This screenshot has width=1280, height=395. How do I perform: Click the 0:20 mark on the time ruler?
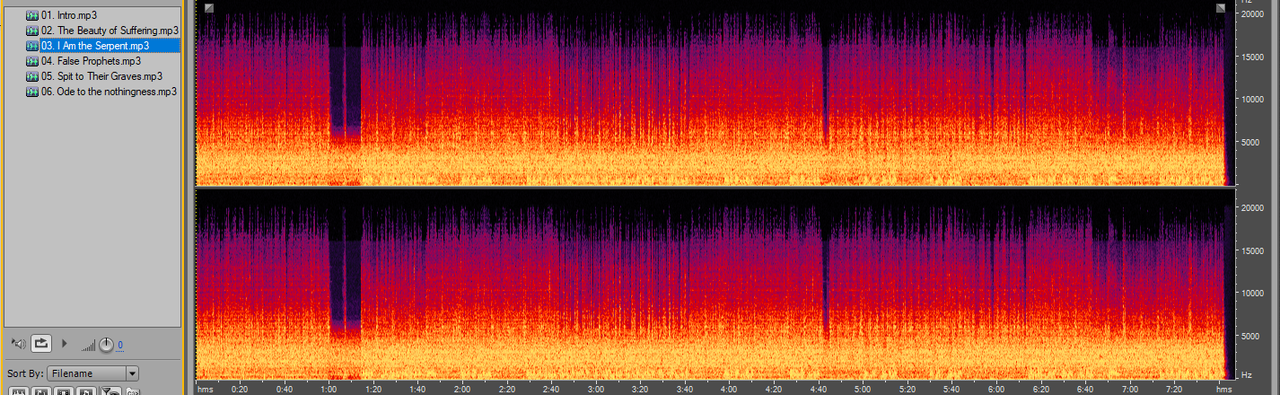point(240,389)
